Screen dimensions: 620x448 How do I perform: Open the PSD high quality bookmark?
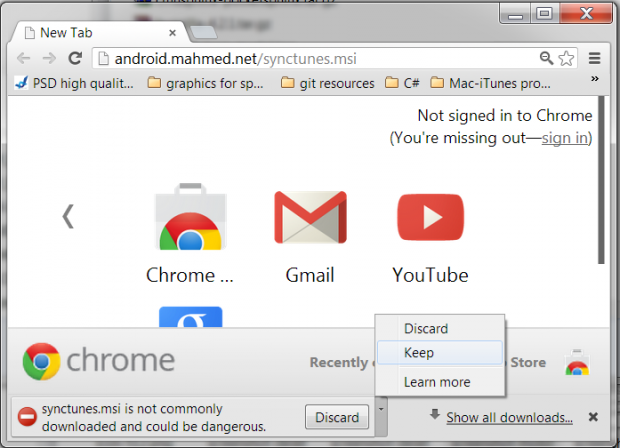pyautogui.click(x=74, y=83)
